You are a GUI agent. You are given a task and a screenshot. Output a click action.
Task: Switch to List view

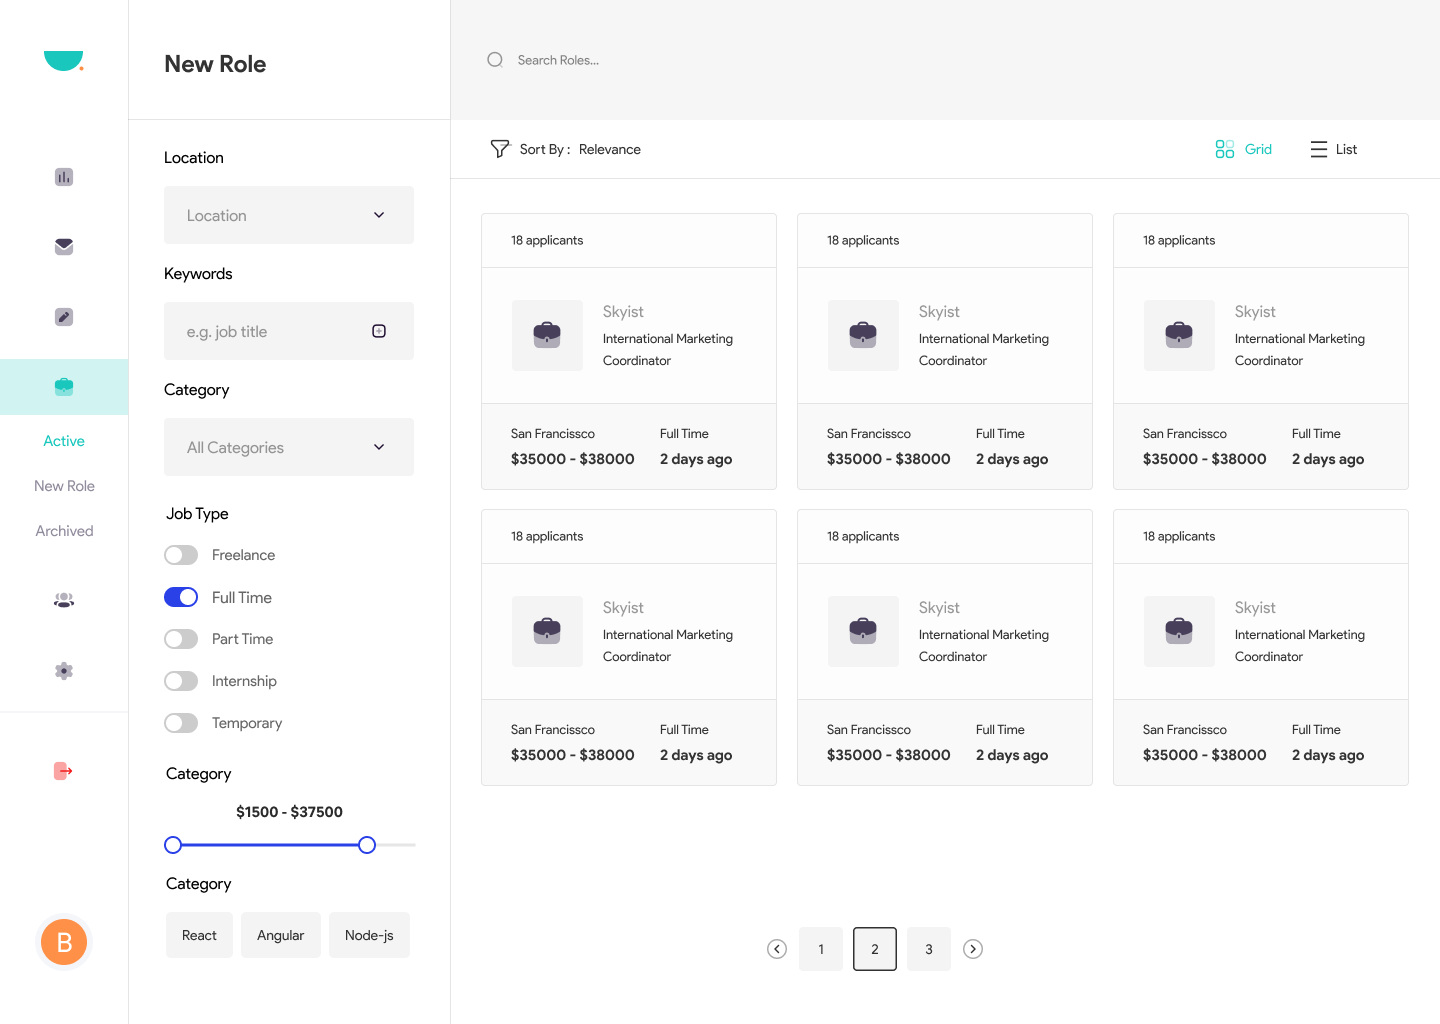[x=1334, y=149]
